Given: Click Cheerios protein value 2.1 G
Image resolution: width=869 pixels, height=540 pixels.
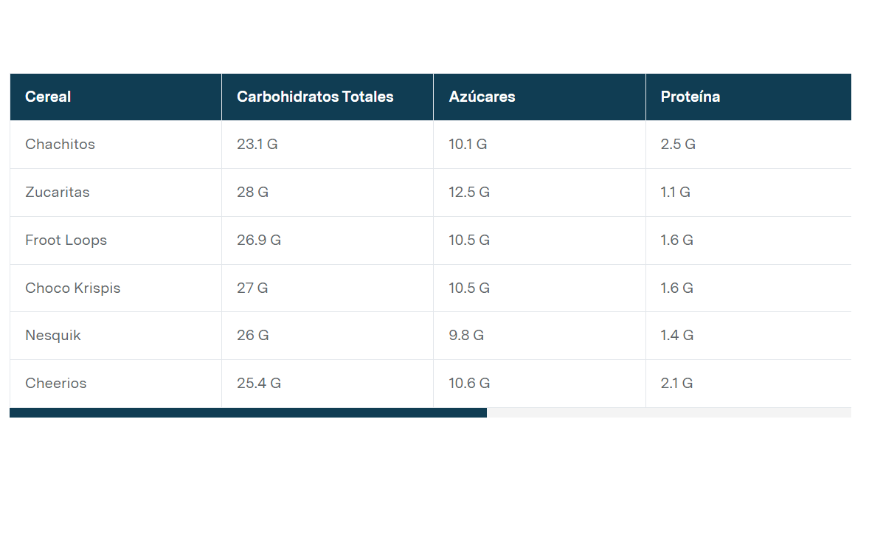Looking at the screenshot, I should click(x=677, y=383).
